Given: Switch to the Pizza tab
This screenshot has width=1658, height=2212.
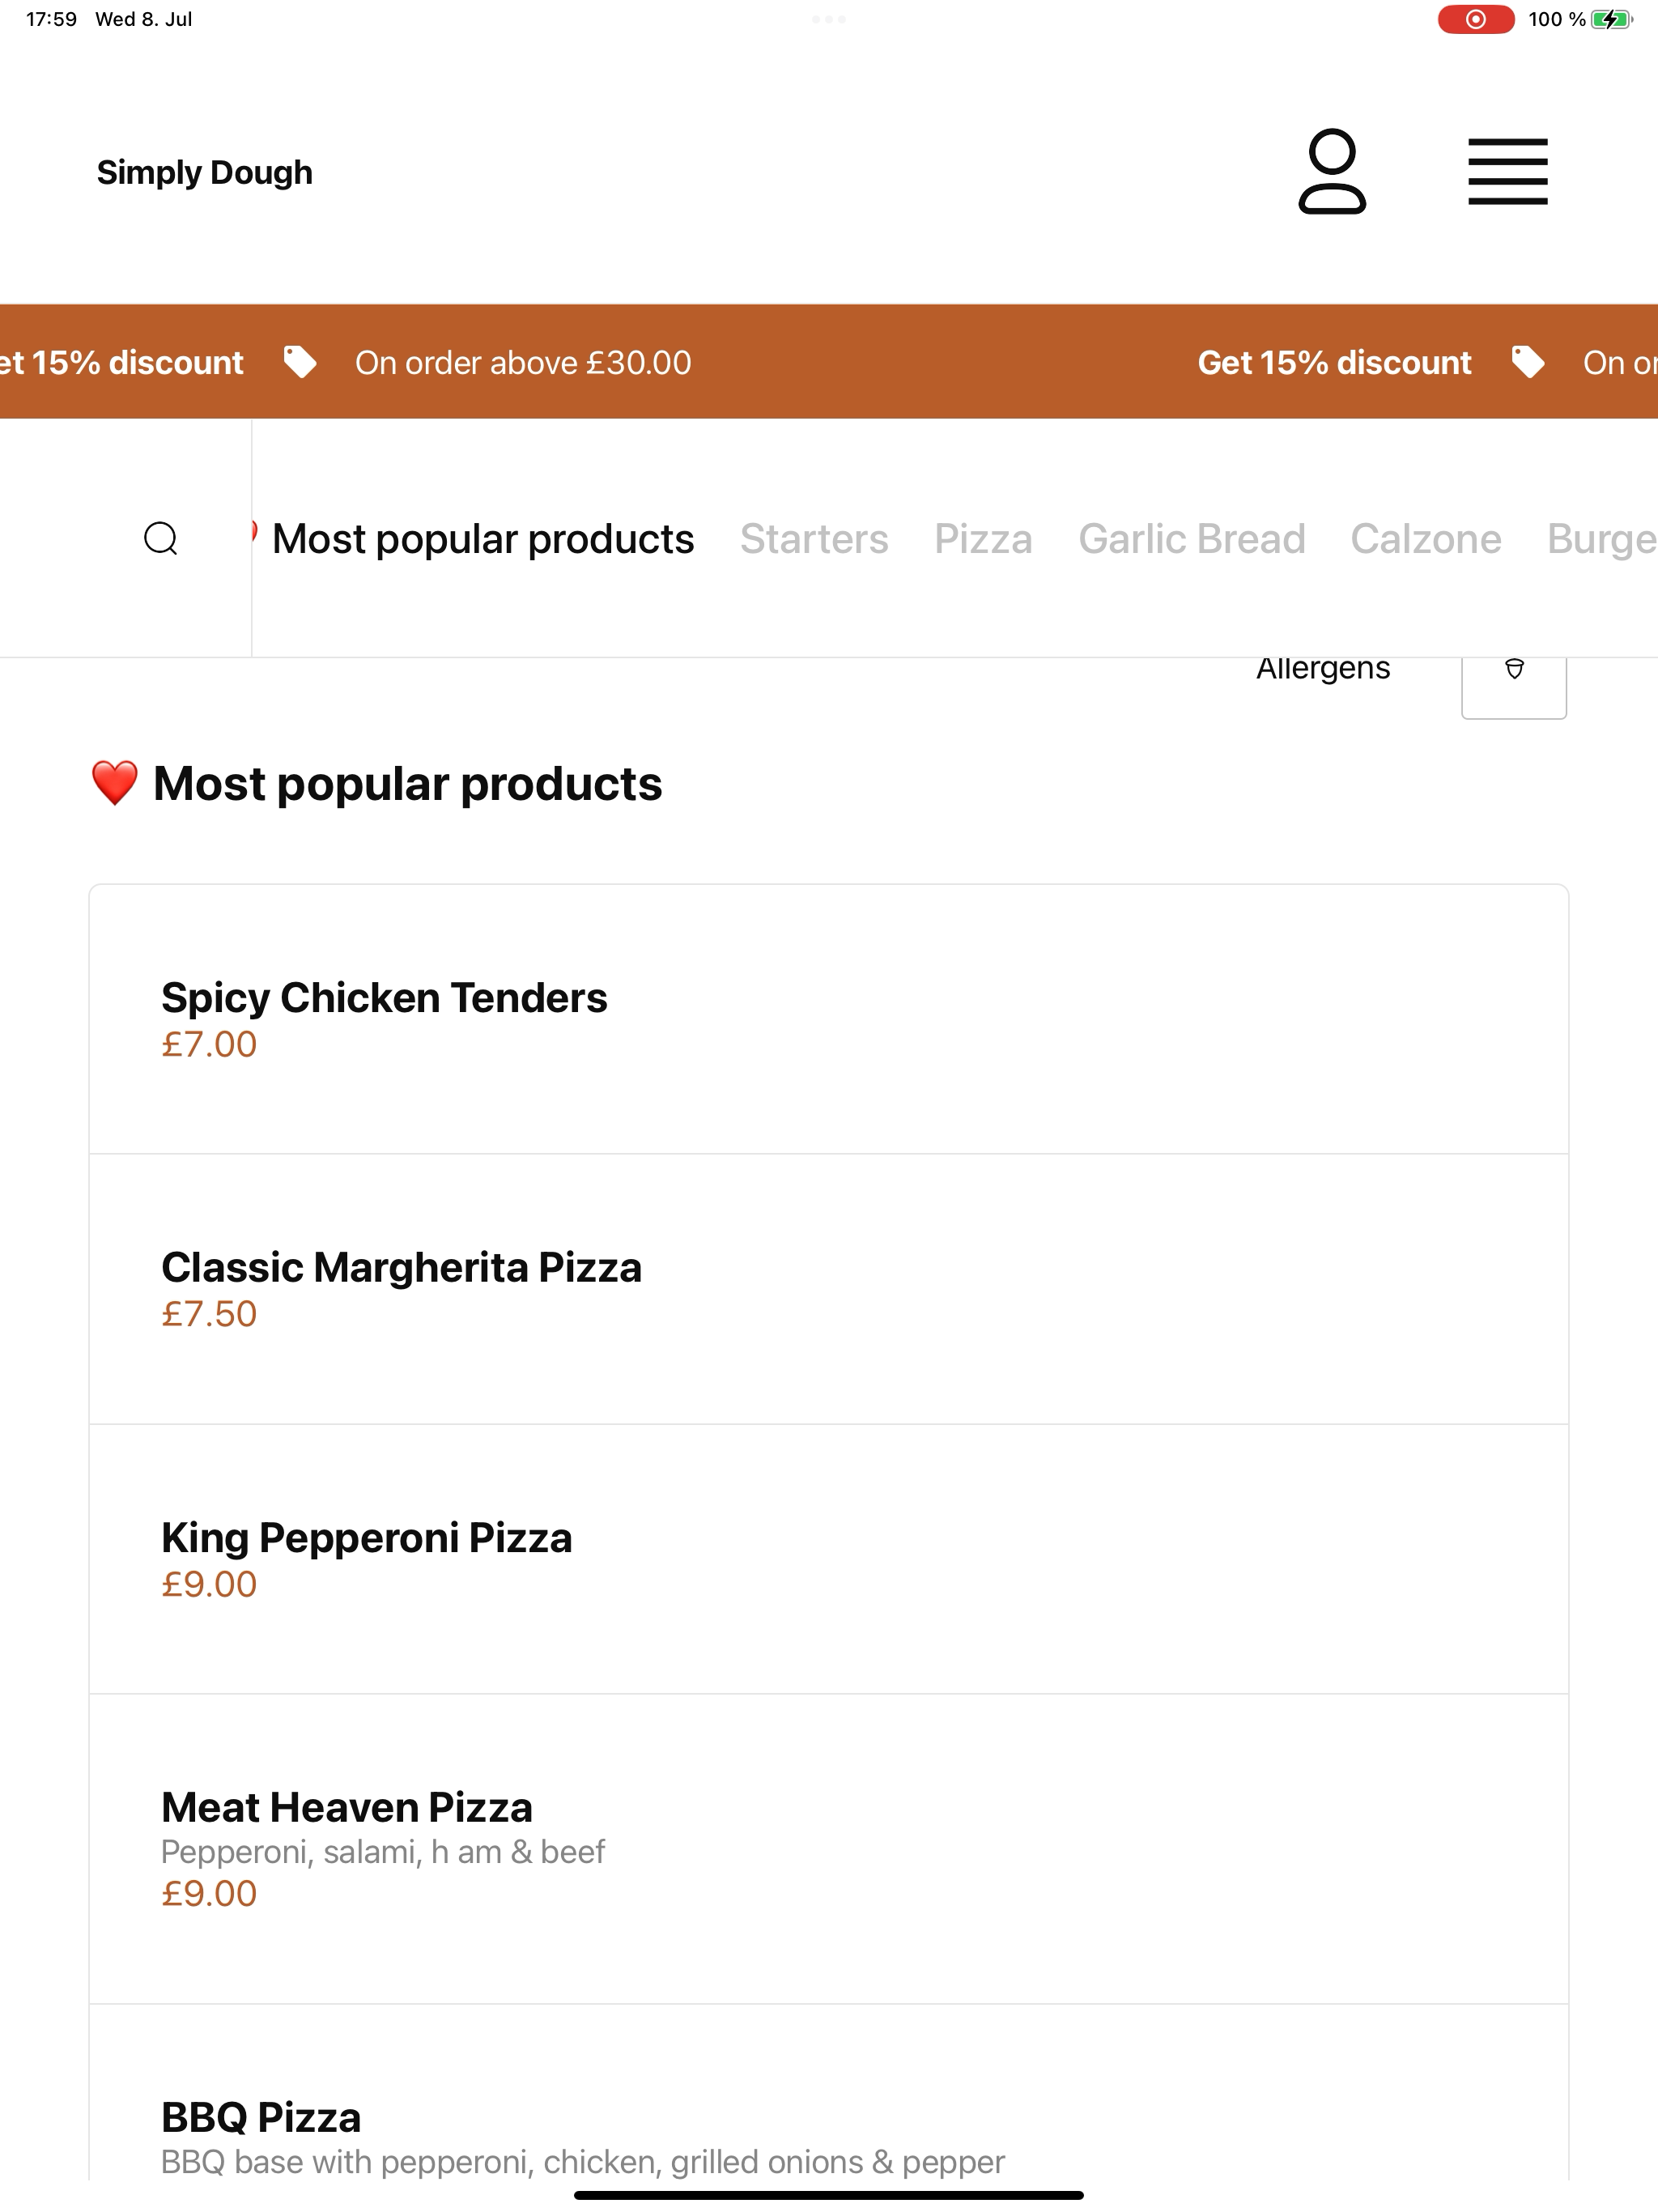Looking at the screenshot, I should click(983, 539).
